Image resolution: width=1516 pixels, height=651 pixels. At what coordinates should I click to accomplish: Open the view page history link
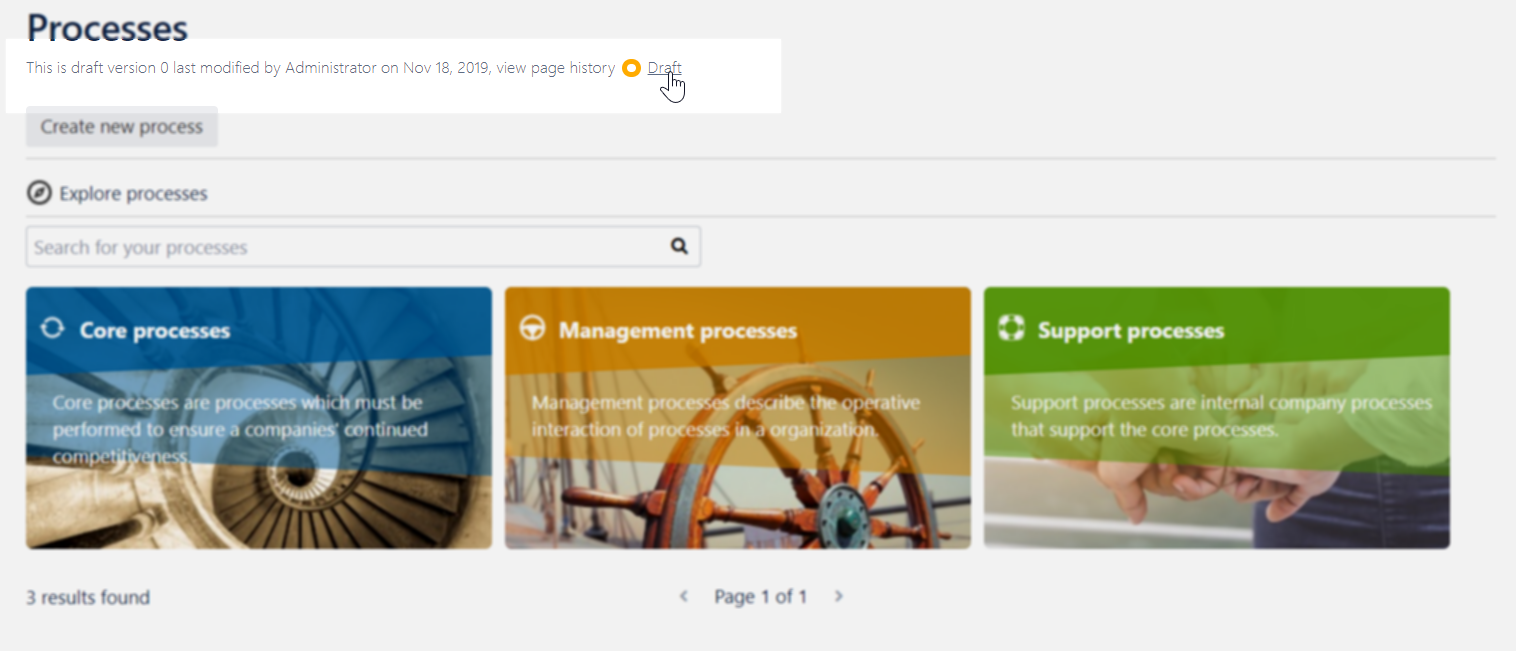tap(556, 68)
